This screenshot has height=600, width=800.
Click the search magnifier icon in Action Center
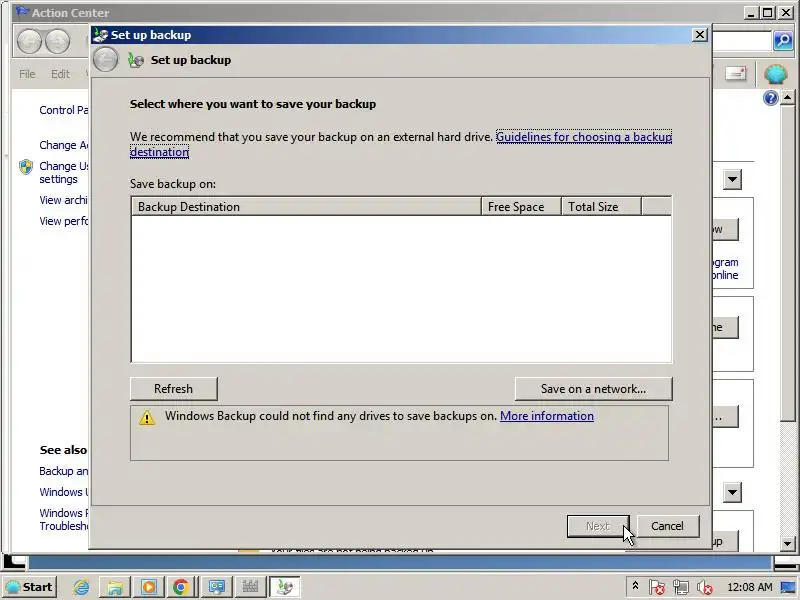[x=783, y=41]
